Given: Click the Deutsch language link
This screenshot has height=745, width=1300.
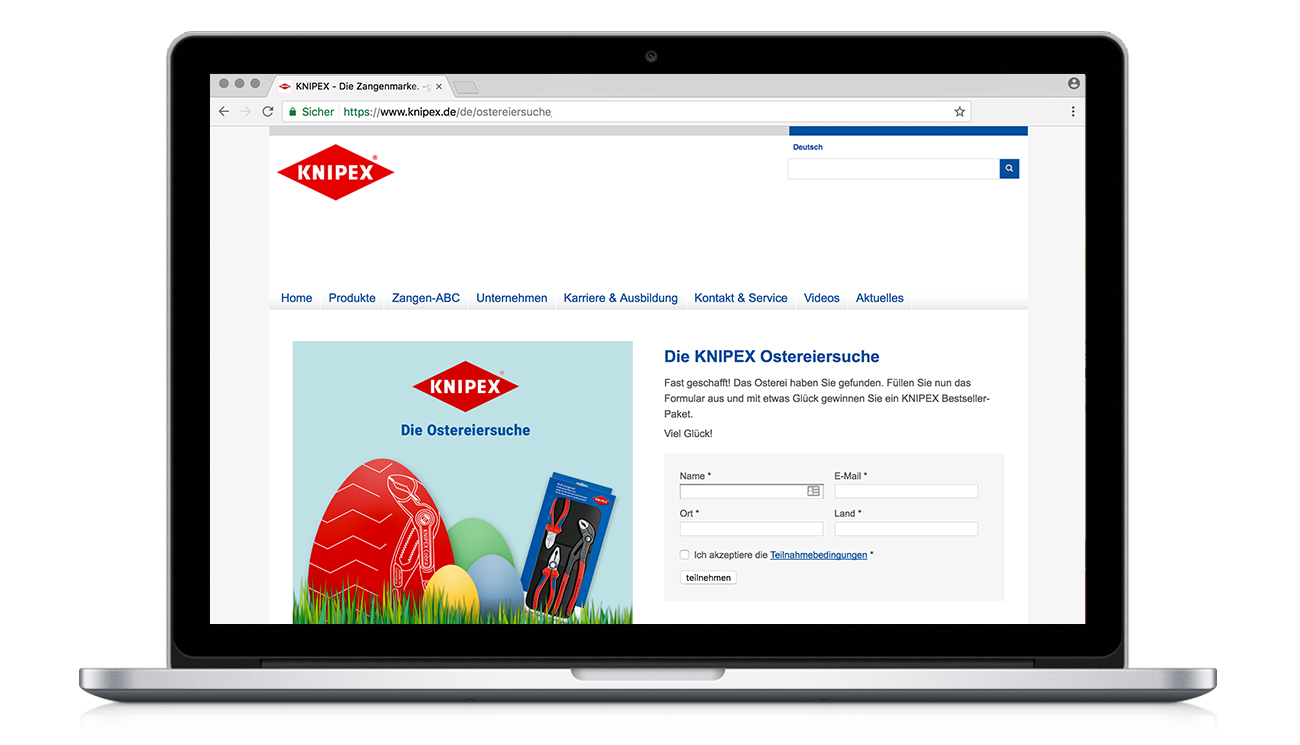Looking at the screenshot, I should tap(808, 147).
